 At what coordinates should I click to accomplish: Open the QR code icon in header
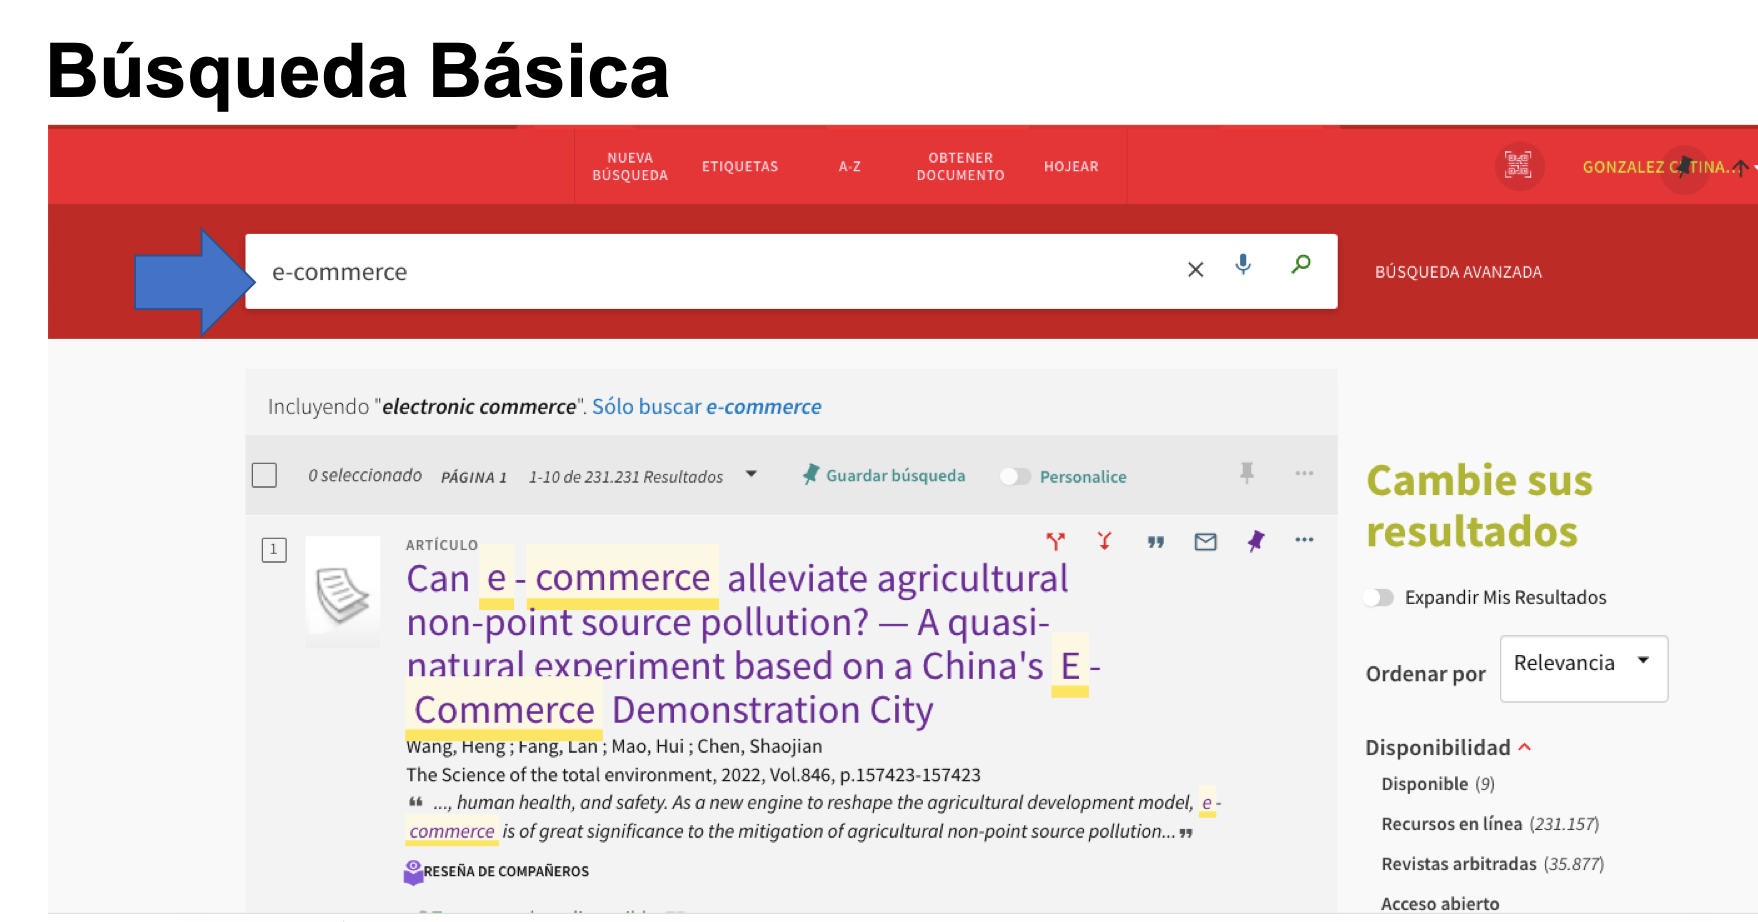pyautogui.click(x=1518, y=166)
